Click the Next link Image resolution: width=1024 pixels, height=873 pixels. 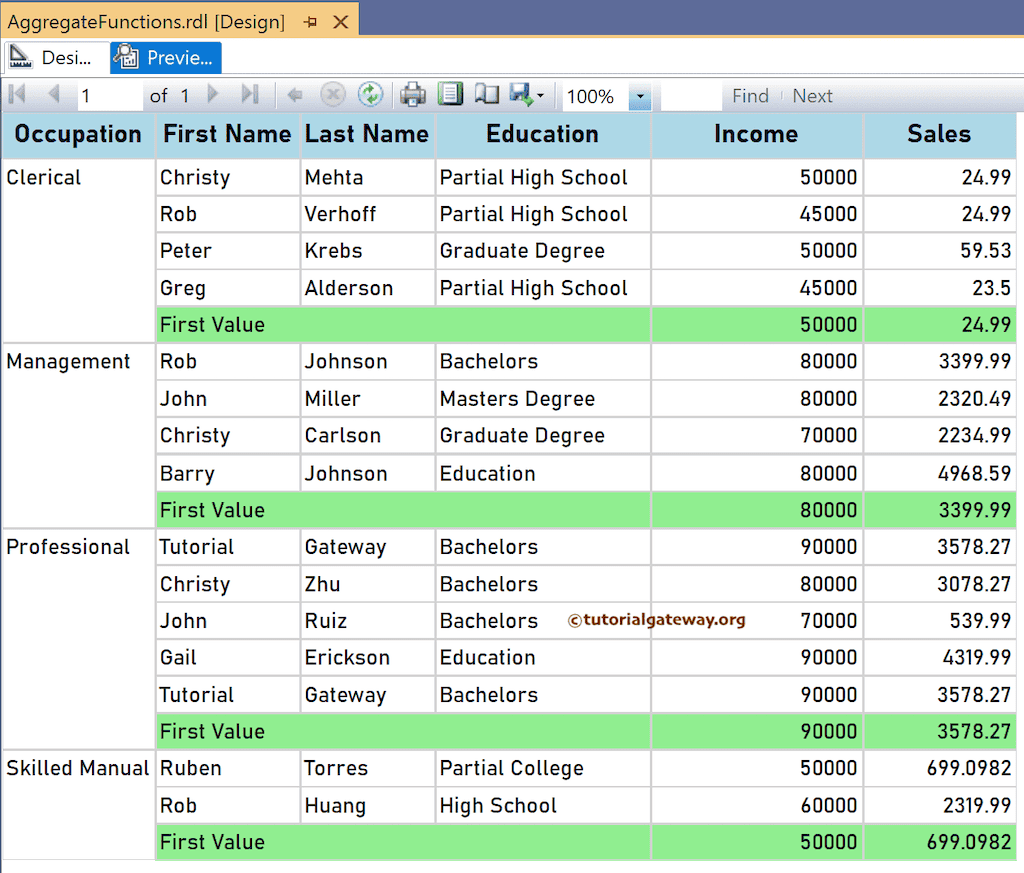[812, 95]
